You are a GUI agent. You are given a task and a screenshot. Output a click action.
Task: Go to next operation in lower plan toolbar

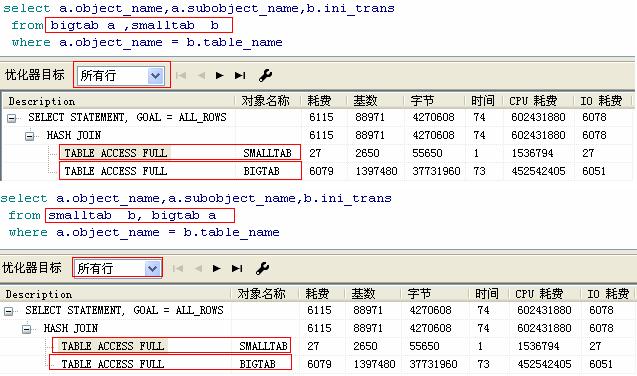(x=217, y=268)
